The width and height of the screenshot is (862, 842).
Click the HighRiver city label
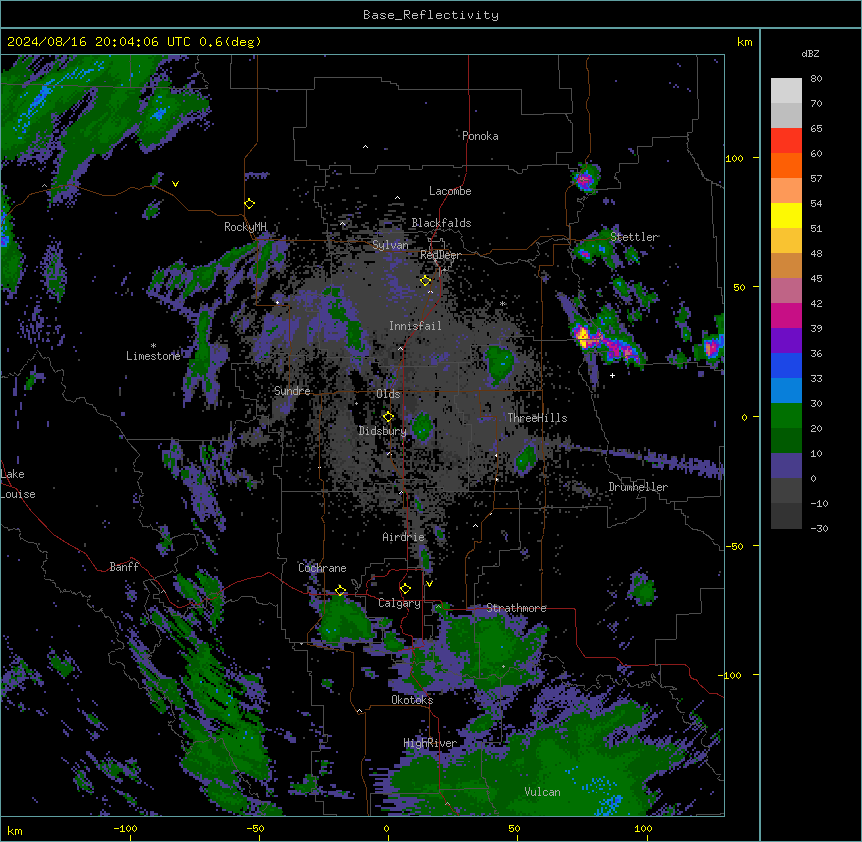tap(430, 743)
